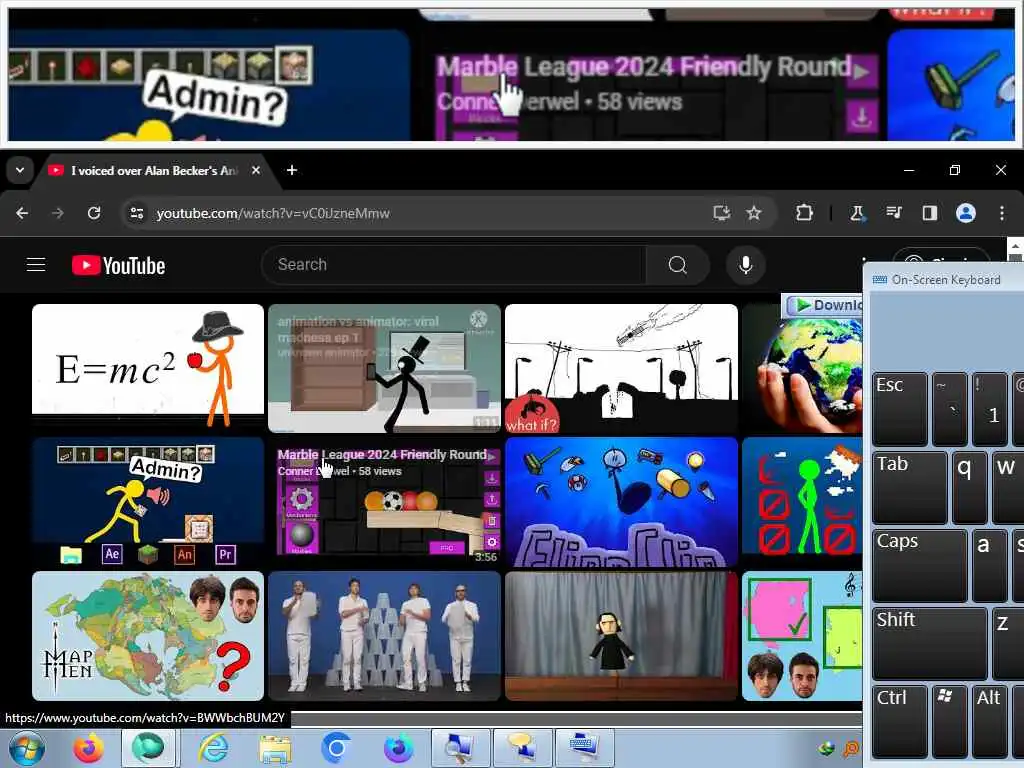Expand the Chrome tab search chevron

click(20, 170)
